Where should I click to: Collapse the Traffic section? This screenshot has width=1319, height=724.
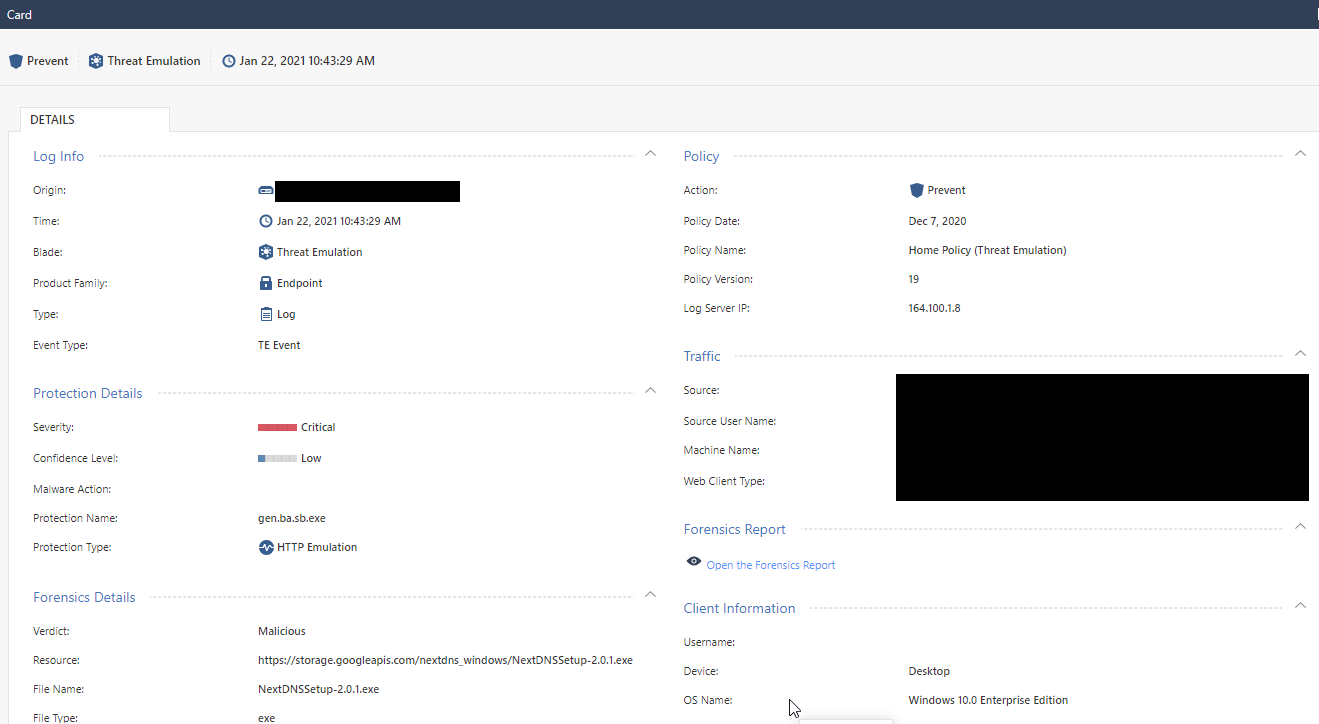[1300, 354]
